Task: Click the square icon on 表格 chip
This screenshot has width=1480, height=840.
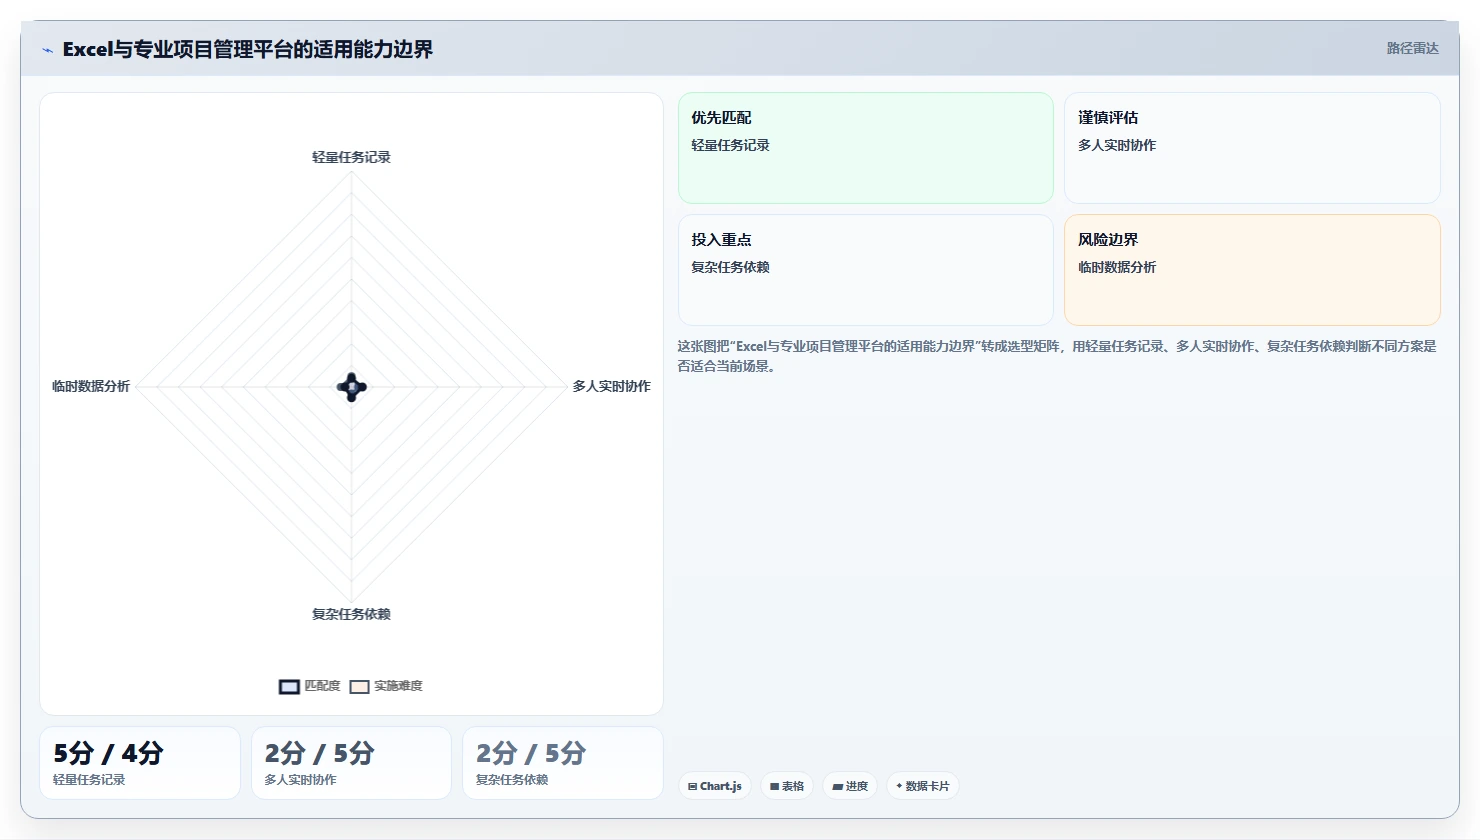Action: click(x=775, y=787)
